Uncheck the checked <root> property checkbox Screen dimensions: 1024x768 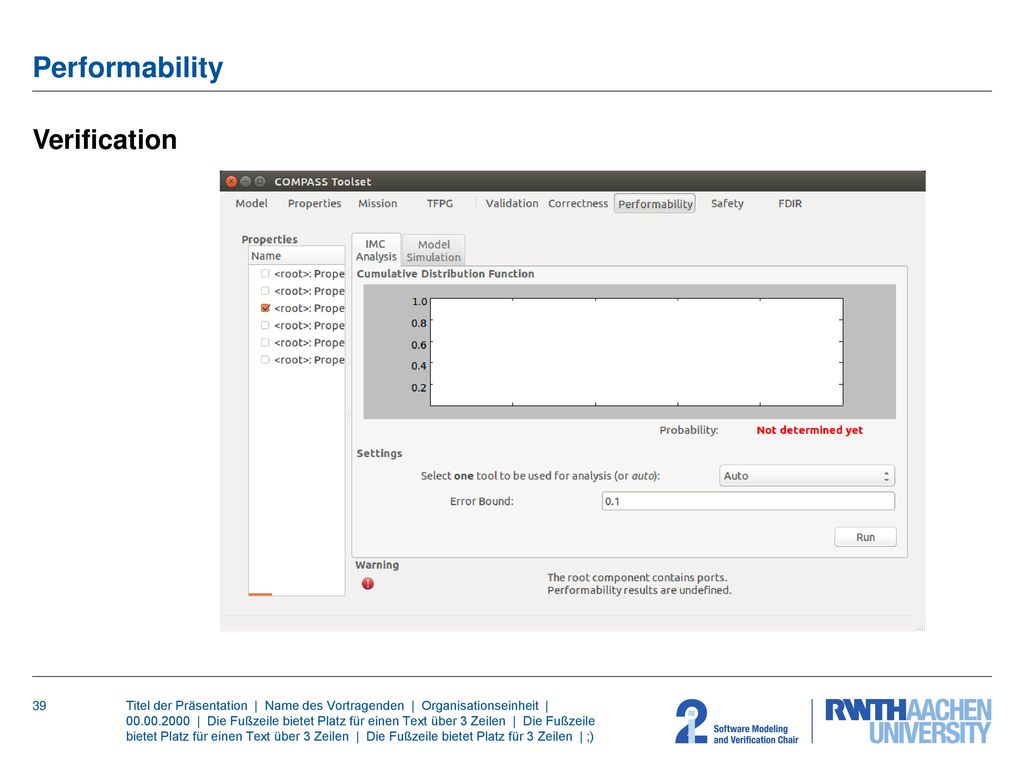click(265, 308)
